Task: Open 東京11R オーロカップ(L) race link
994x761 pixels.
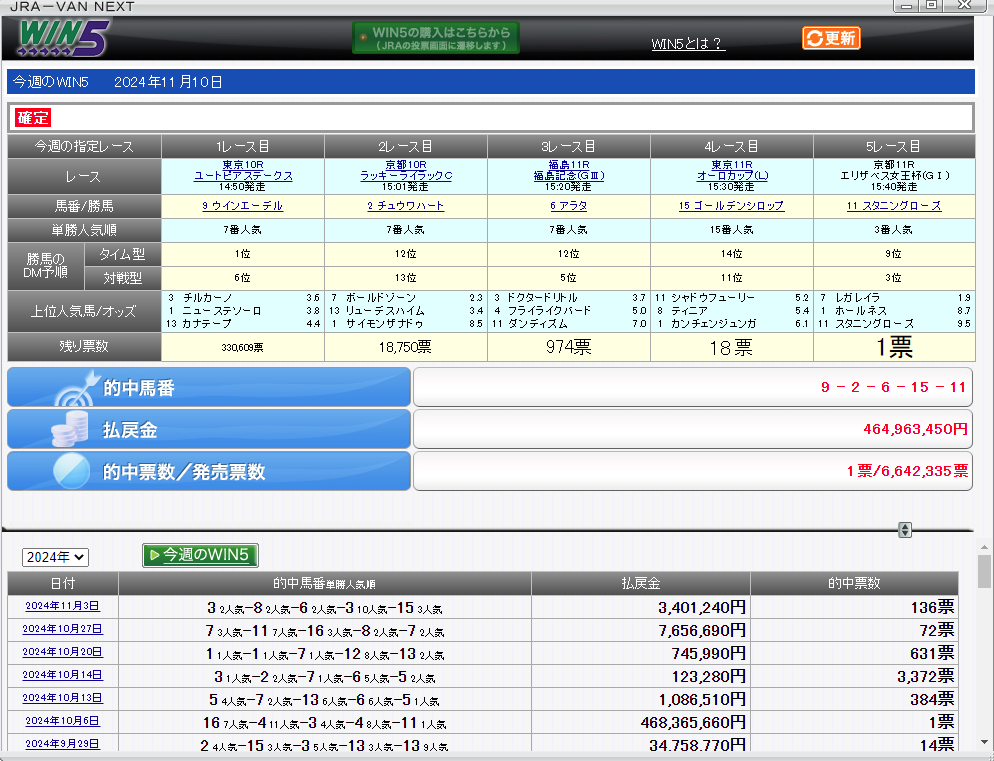Action: (732, 170)
